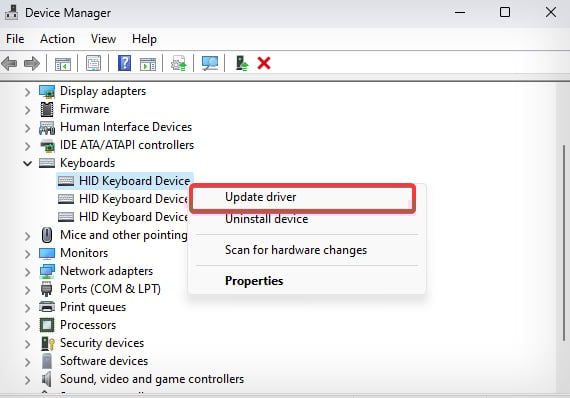Image resolution: width=570 pixels, height=398 pixels.
Task: Choose Update driver from context menu
Action: click(x=303, y=197)
